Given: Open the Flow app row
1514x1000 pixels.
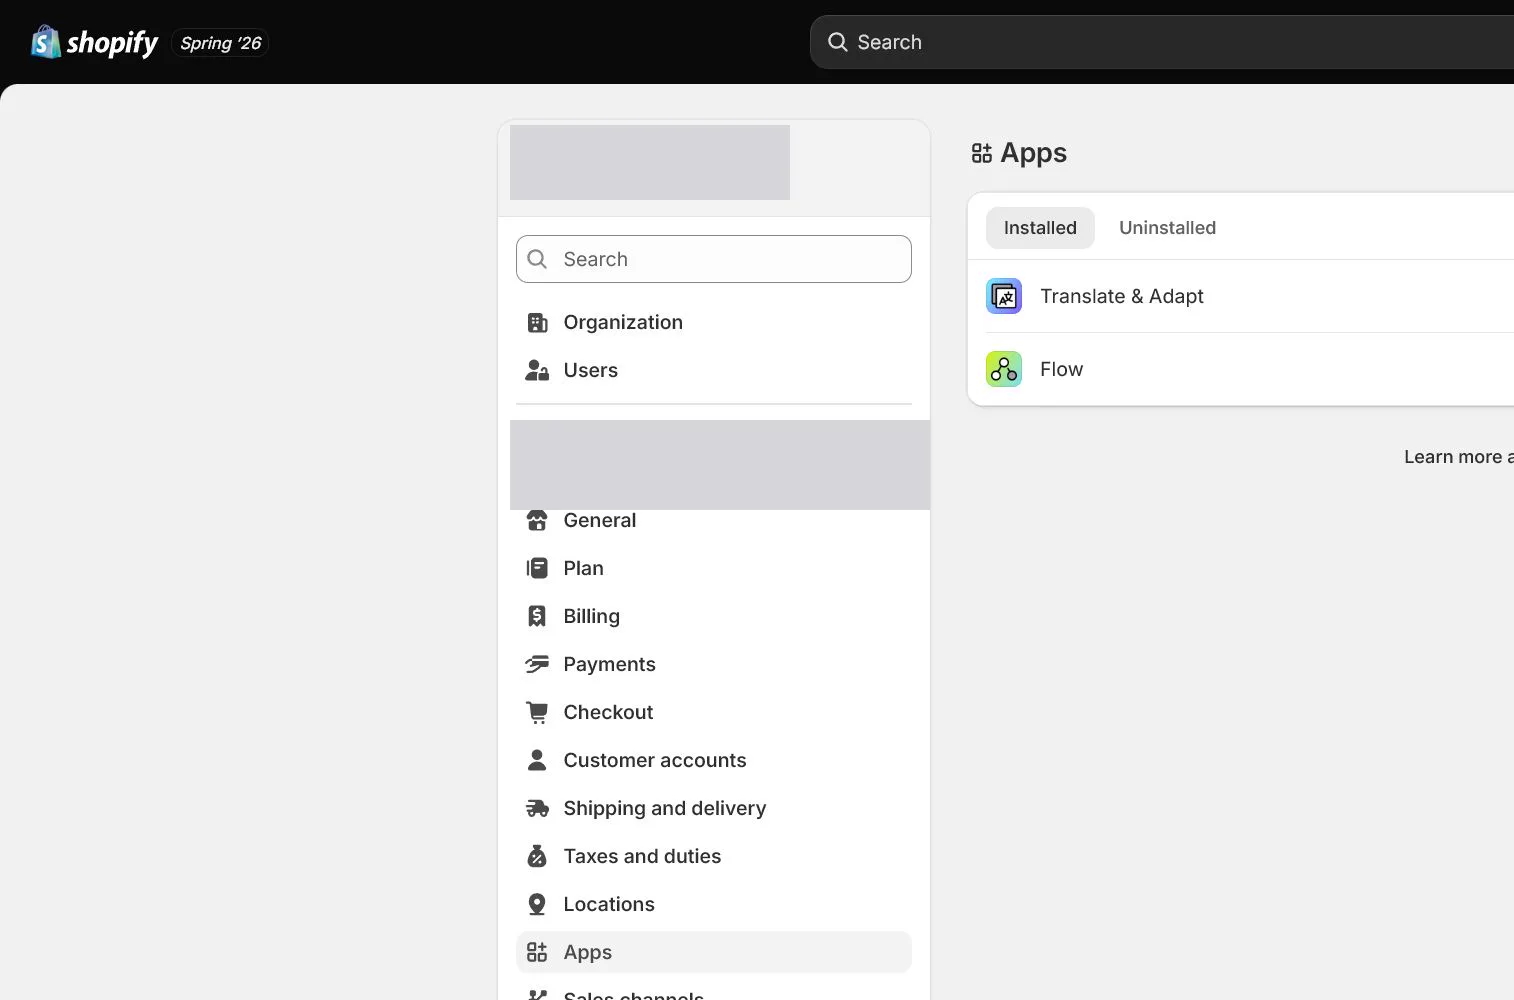Looking at the screenshot, I should pos(1241,369).
